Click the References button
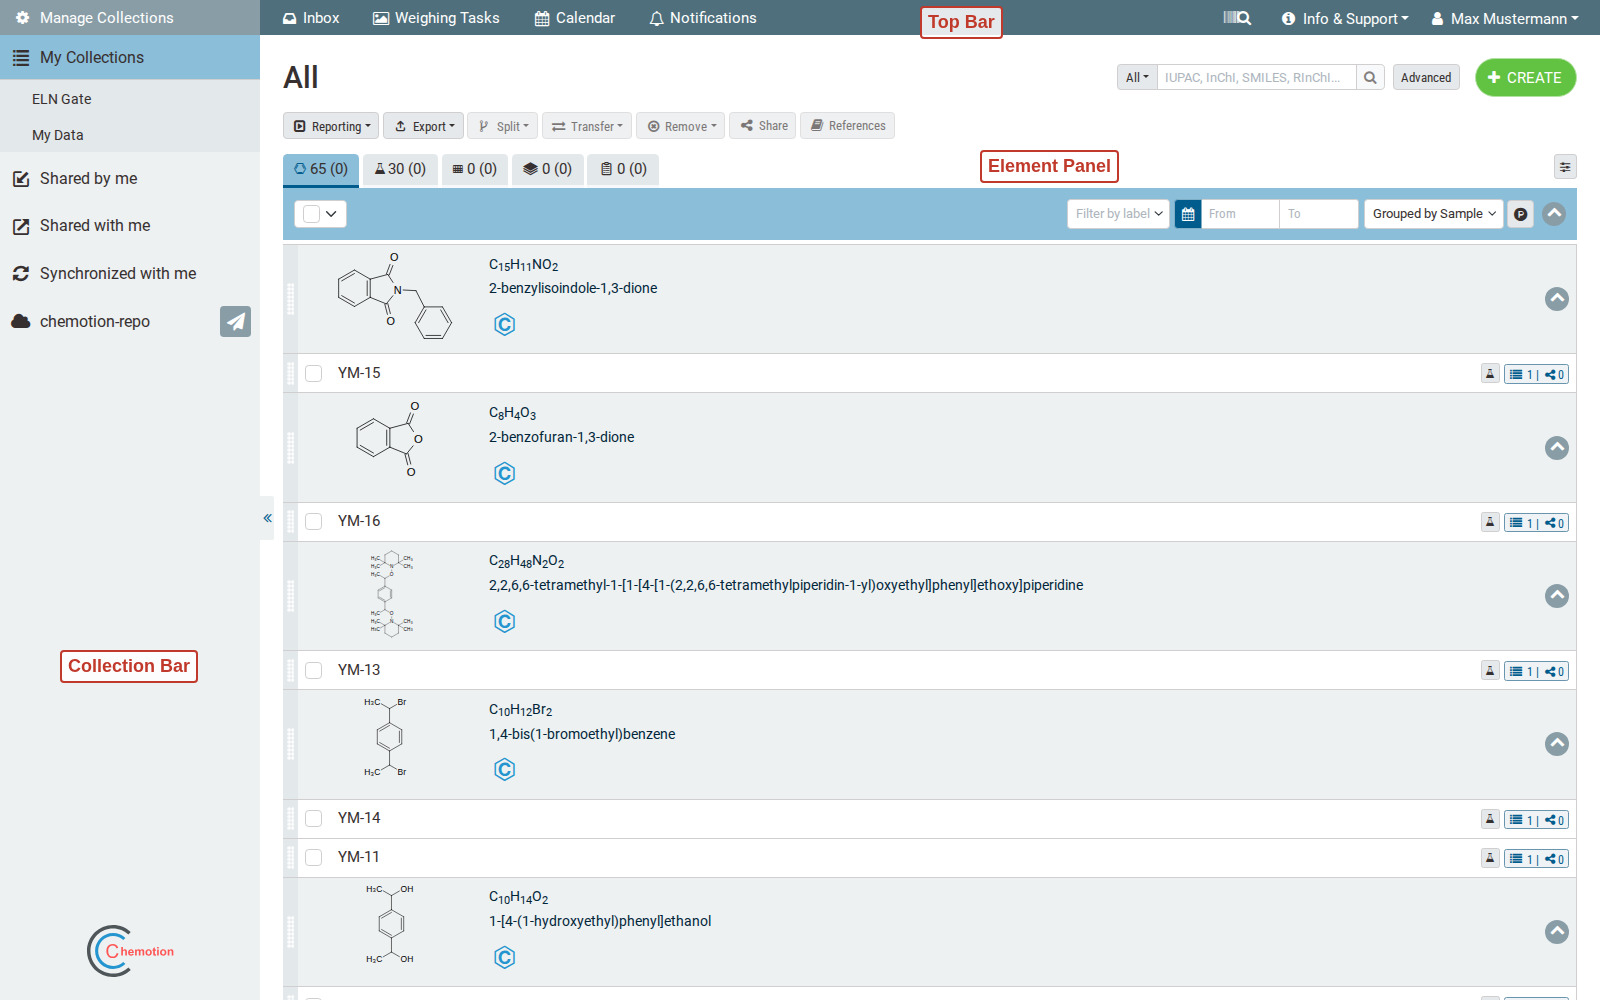1600x1000 pixels. pyautogui.click(x=847, y=126)
